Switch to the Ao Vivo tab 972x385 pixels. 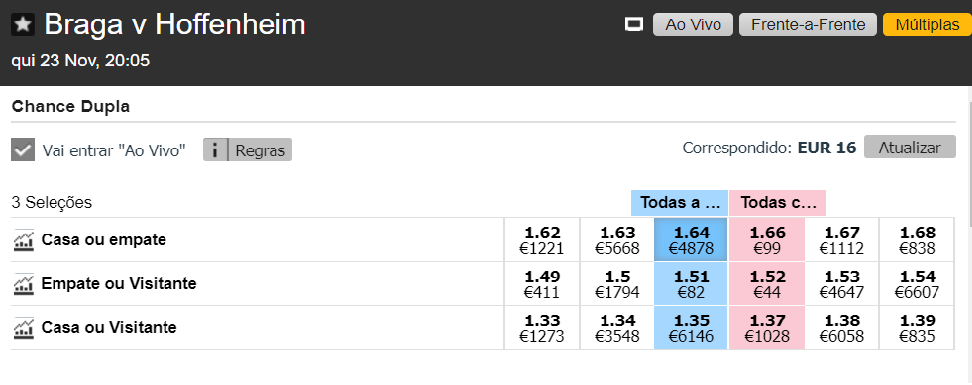[x=692, y=25]
